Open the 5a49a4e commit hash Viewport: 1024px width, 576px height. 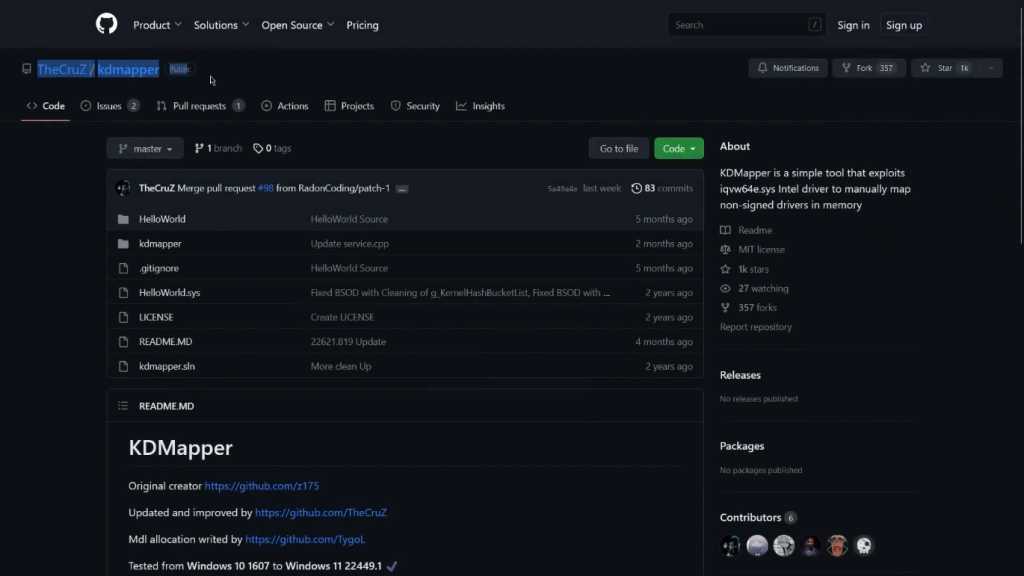coord(562,189)
